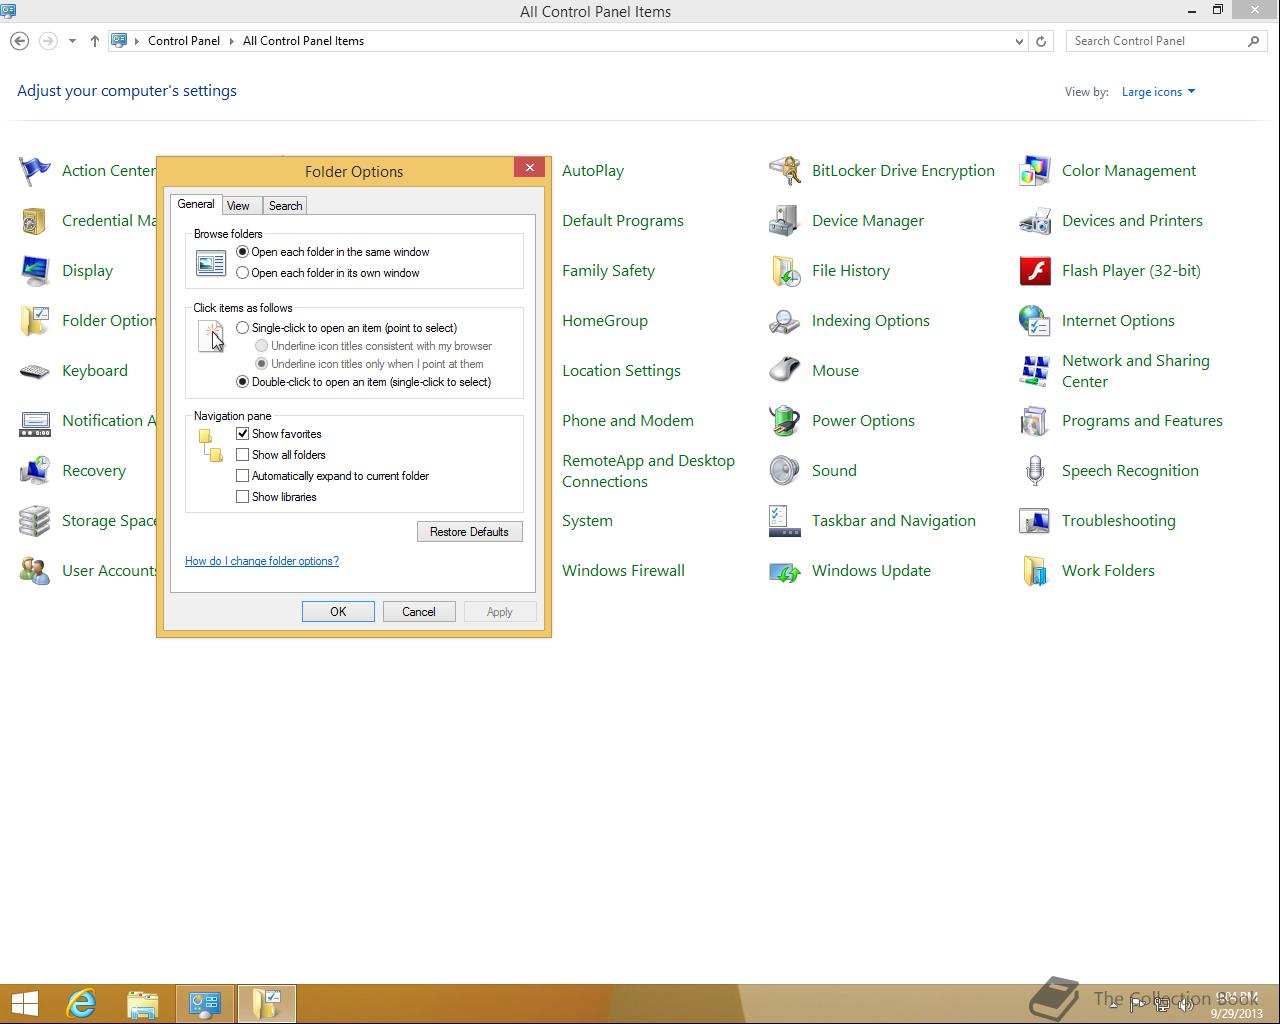
Task: Open the 'Large icons' View by dropdown
Action: pos(1158,92)
